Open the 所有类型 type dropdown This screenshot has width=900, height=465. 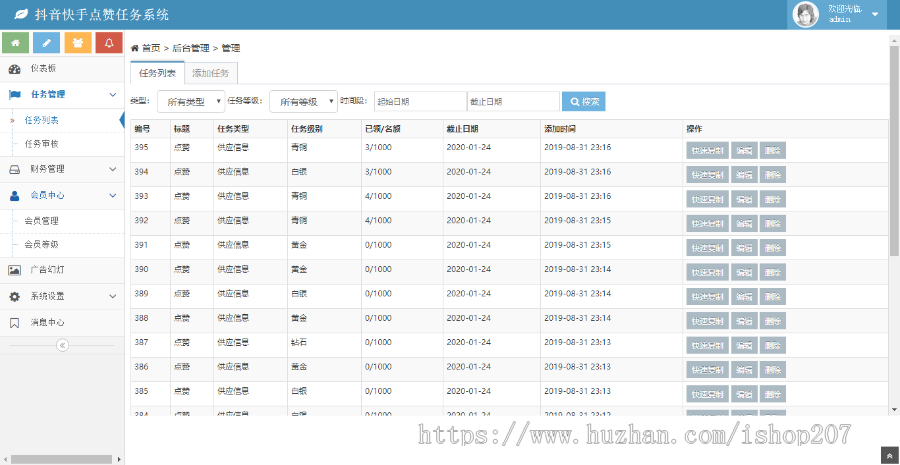point(191,102)
